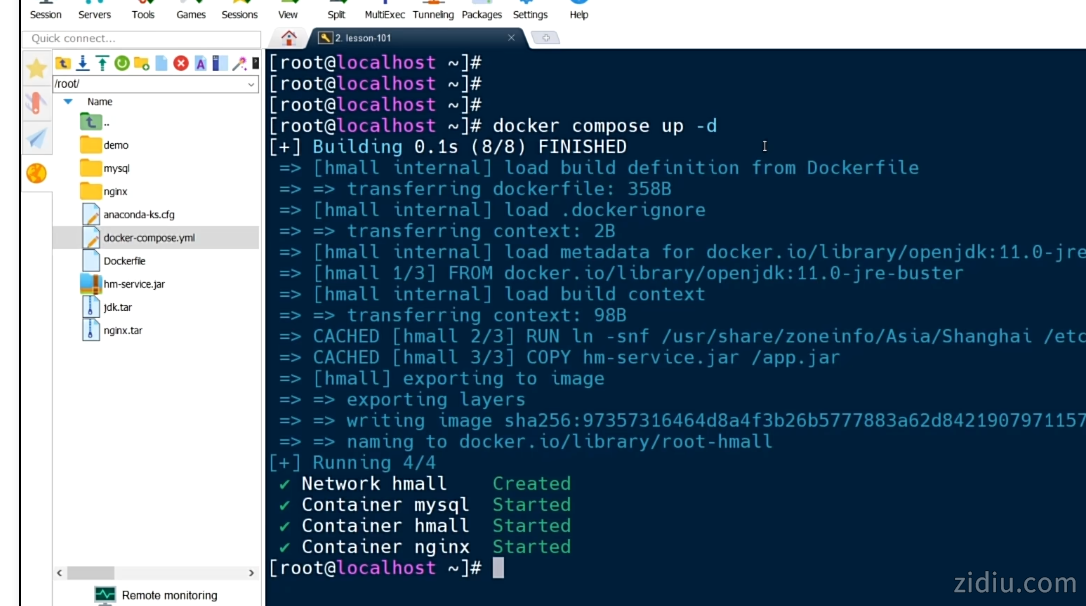1086x606 pixels.
Task: Go to parent directory using folder-up icon
Action: (x=63, y=63)
